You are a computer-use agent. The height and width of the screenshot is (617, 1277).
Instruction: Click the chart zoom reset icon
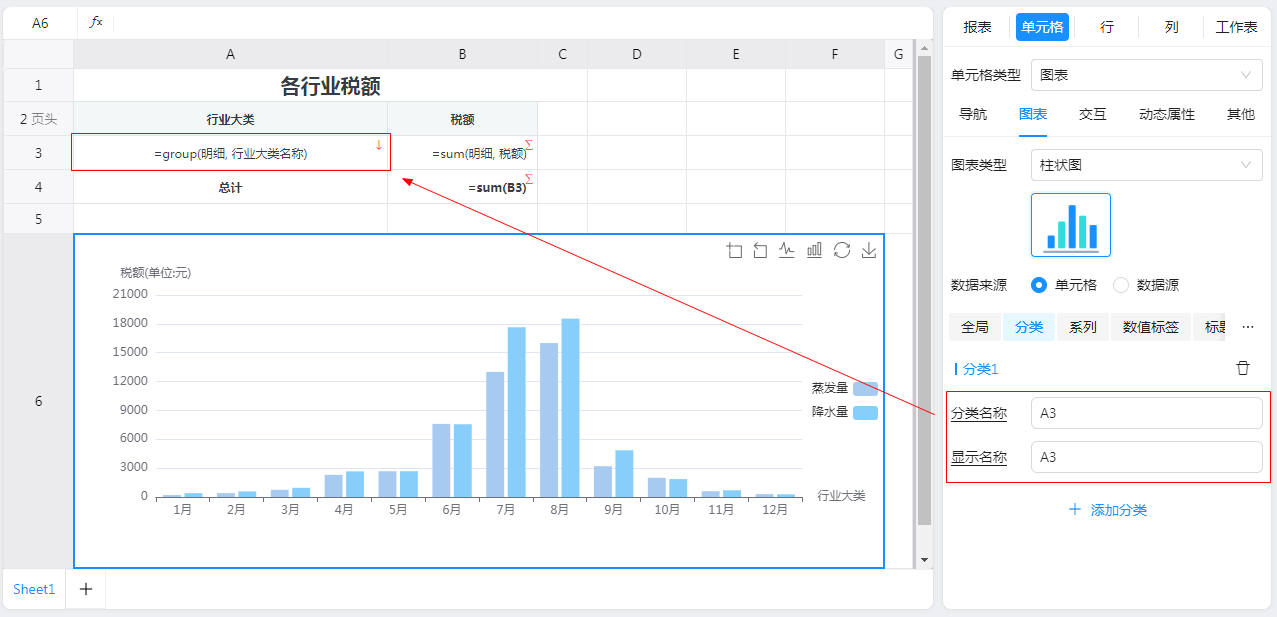(x=761, y=251)
